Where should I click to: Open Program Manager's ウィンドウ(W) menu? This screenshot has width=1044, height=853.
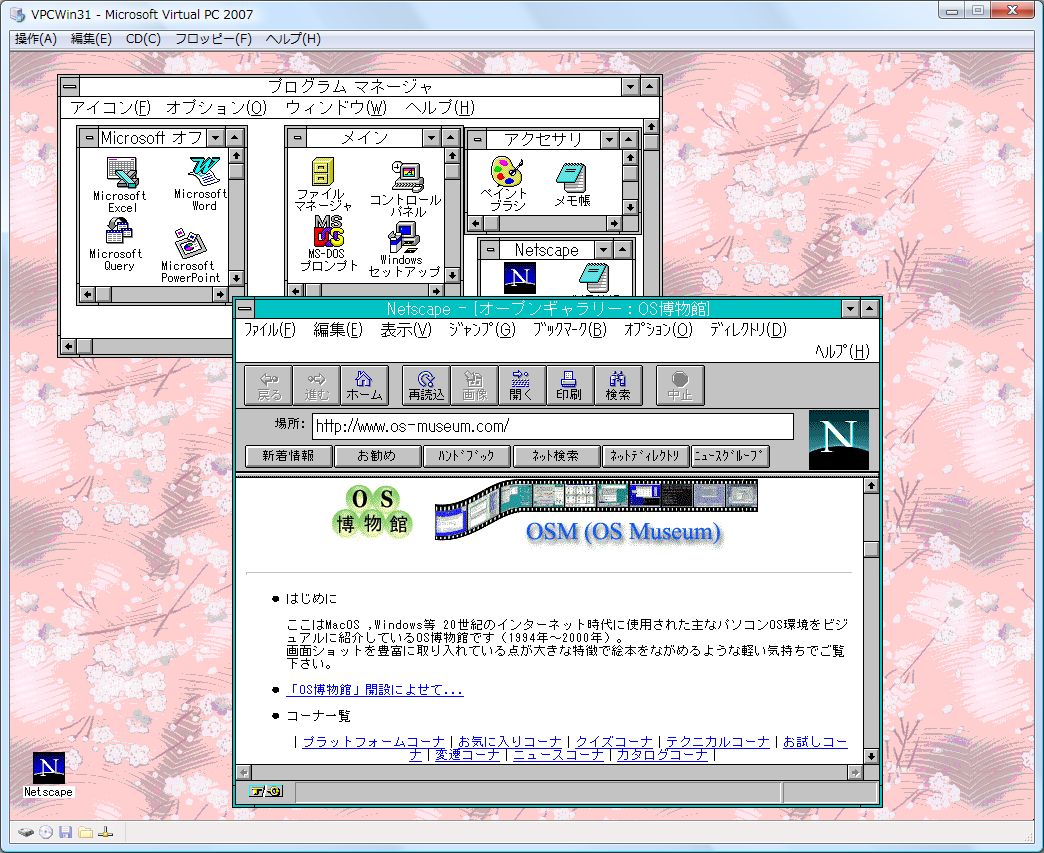click(x=336, y=108)
